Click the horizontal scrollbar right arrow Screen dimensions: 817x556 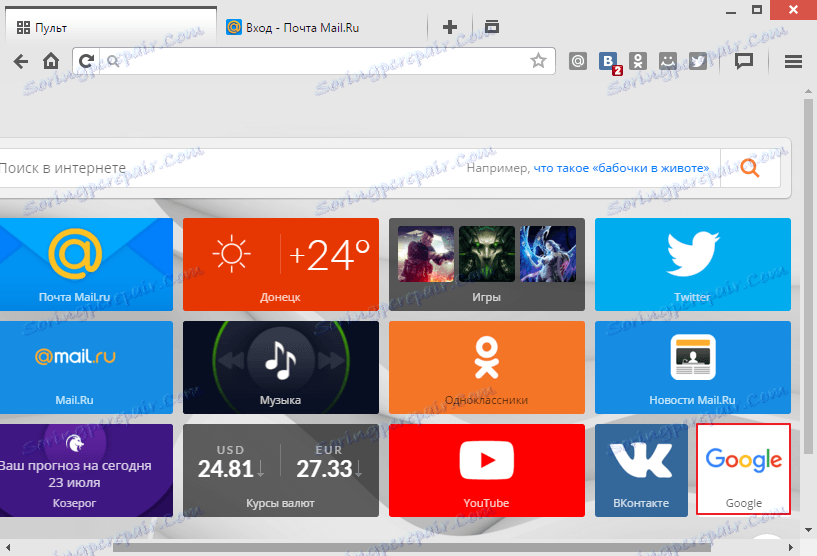click(790, 548)
